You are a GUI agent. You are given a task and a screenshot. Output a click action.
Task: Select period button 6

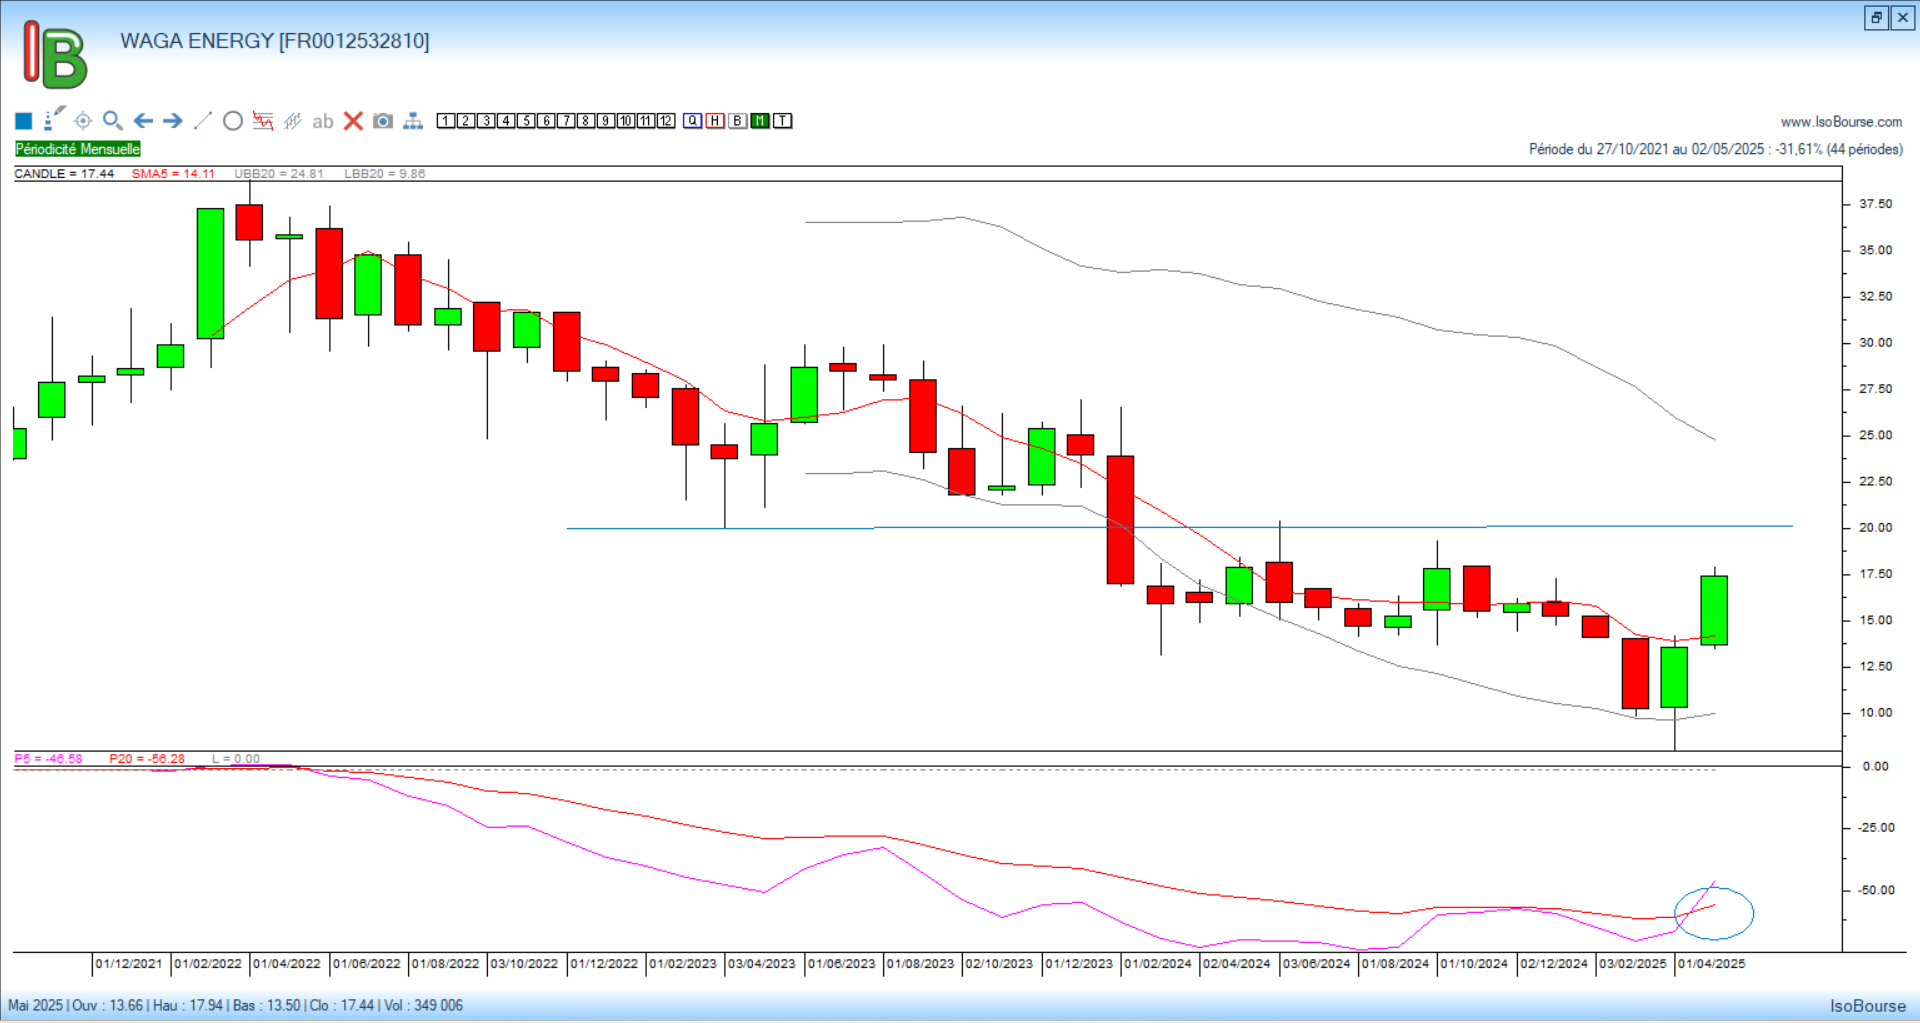546,121
